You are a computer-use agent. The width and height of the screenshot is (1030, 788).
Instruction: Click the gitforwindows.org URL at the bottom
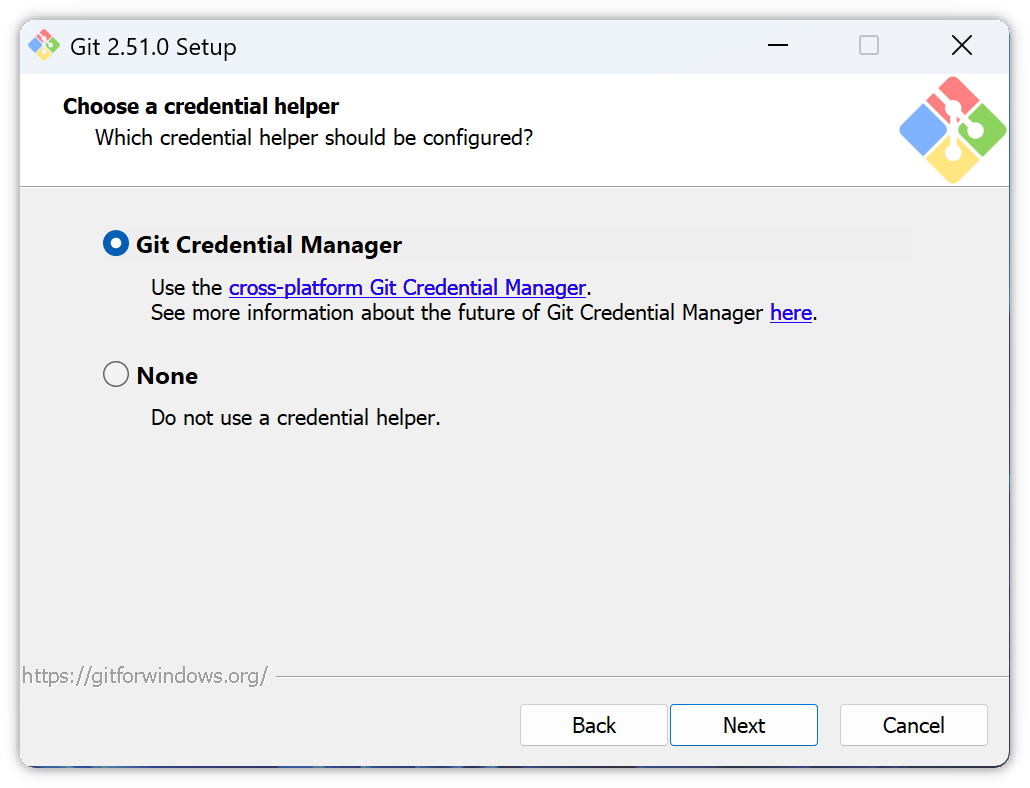[145, 676]
